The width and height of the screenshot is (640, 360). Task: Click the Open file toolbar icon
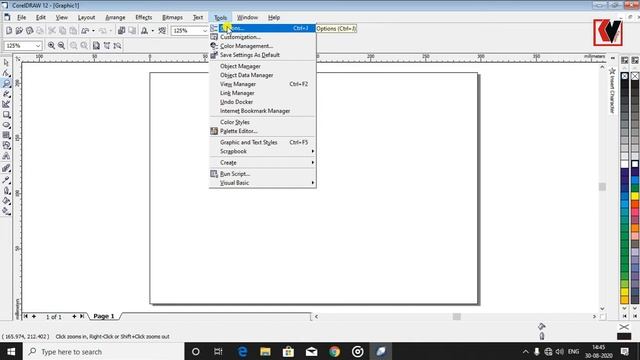(19, 31)
